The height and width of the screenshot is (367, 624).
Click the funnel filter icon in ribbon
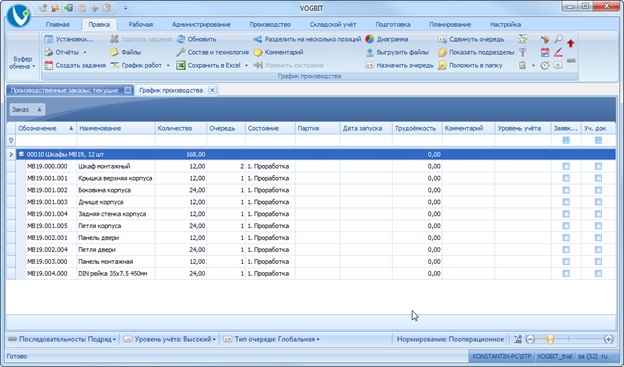523,52
